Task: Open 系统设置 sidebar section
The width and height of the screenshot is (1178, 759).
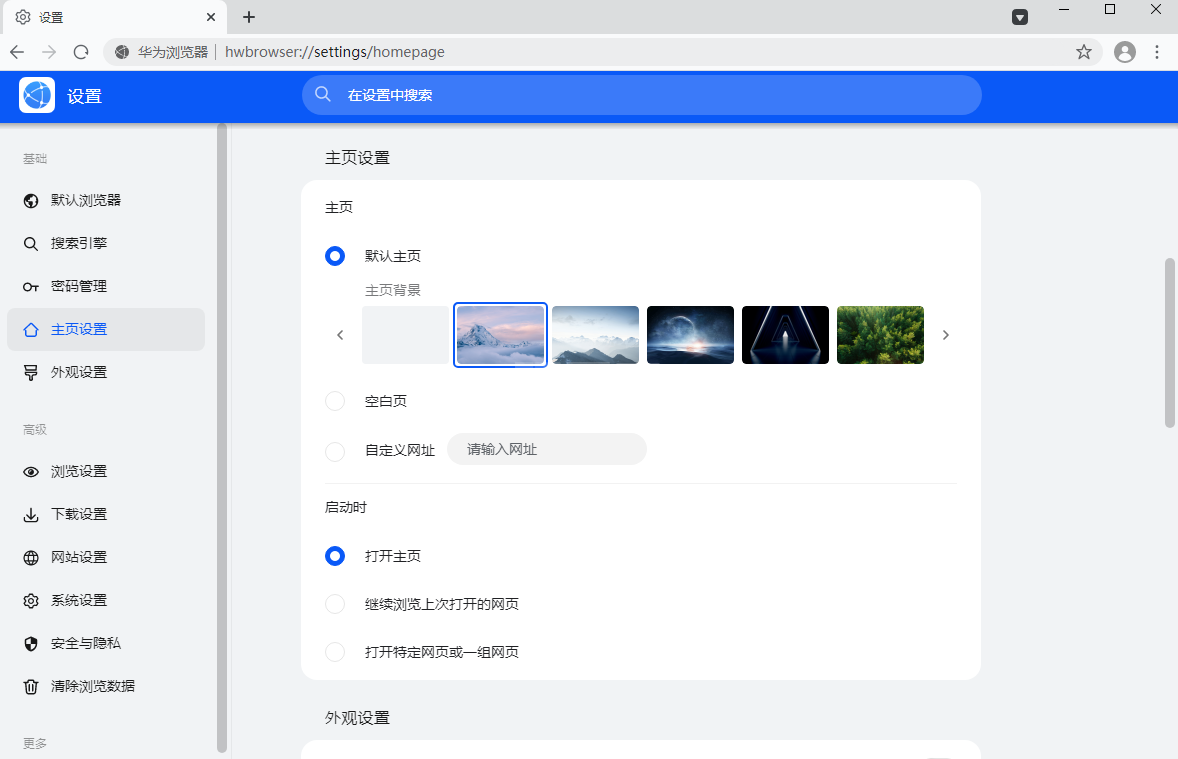Action: pos(106,600)
